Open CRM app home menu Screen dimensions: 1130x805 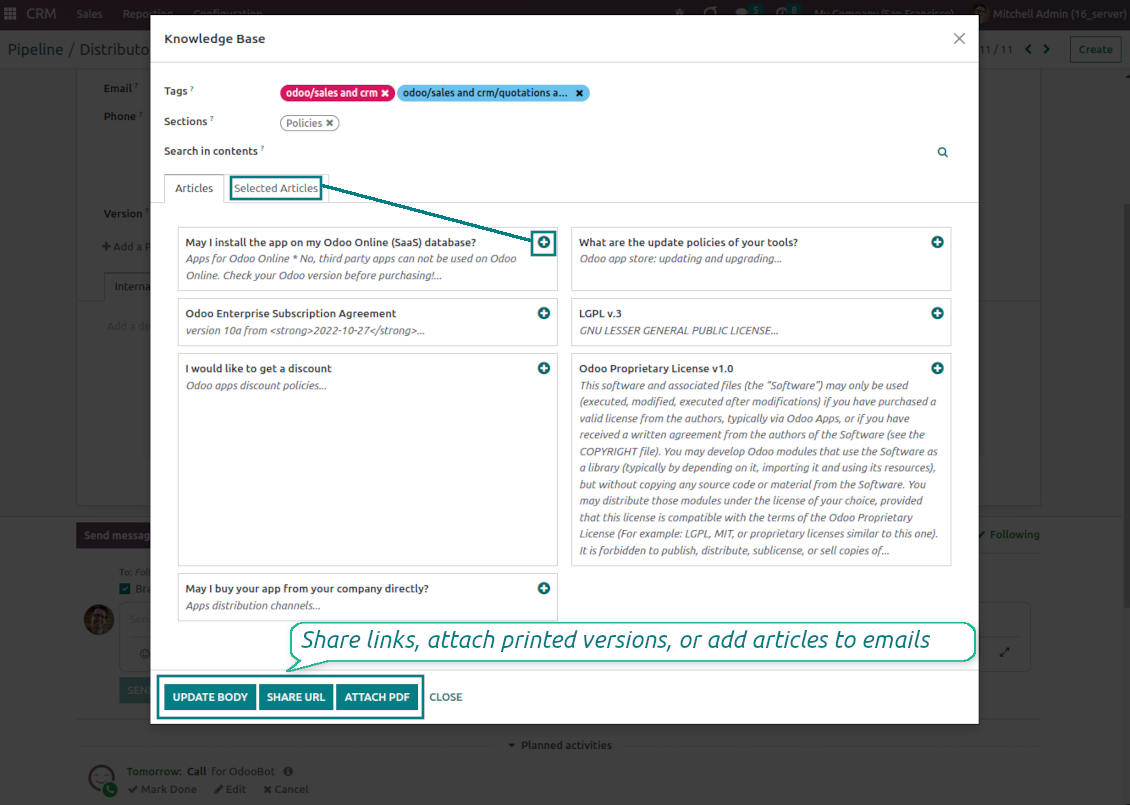(x=41, y=14)
